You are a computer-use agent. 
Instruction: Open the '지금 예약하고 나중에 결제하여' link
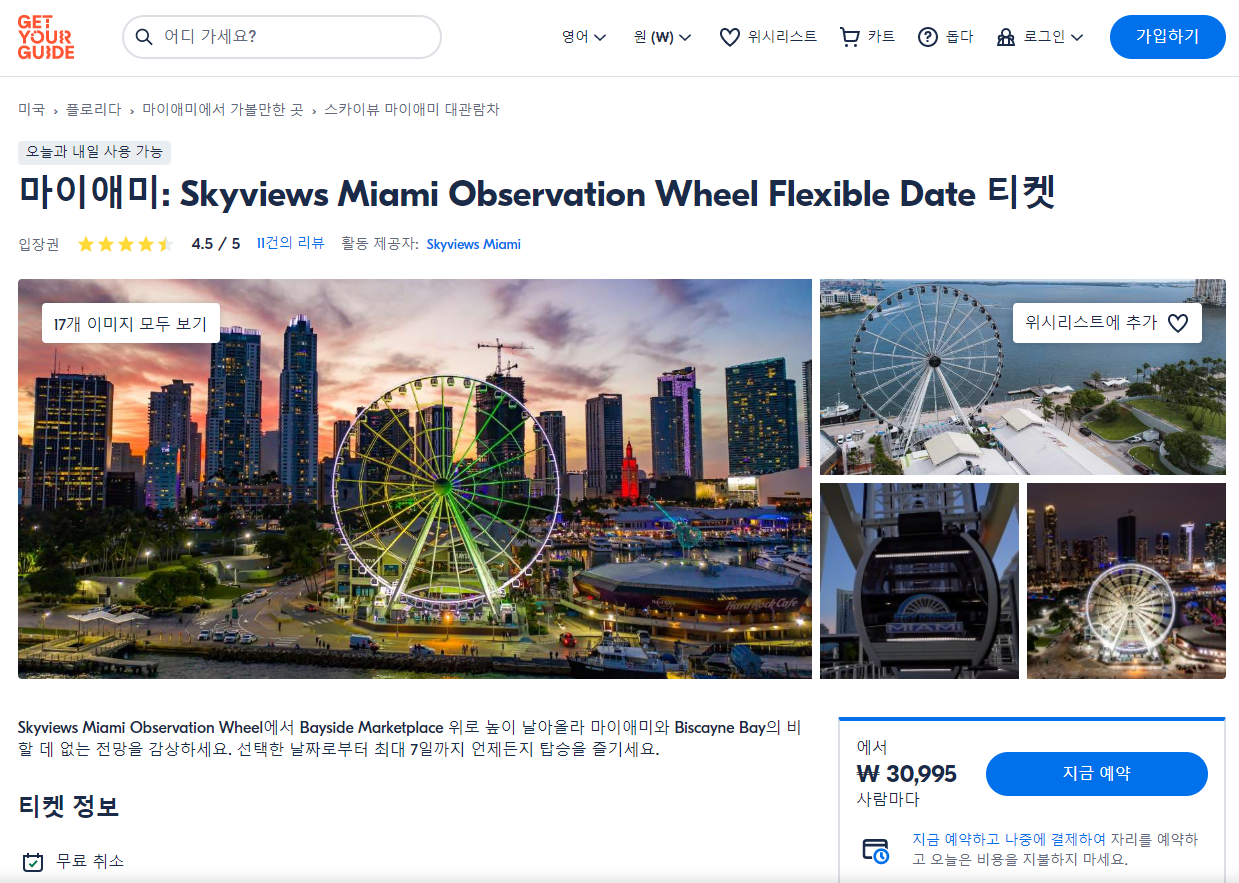(x=1008, y=839)
